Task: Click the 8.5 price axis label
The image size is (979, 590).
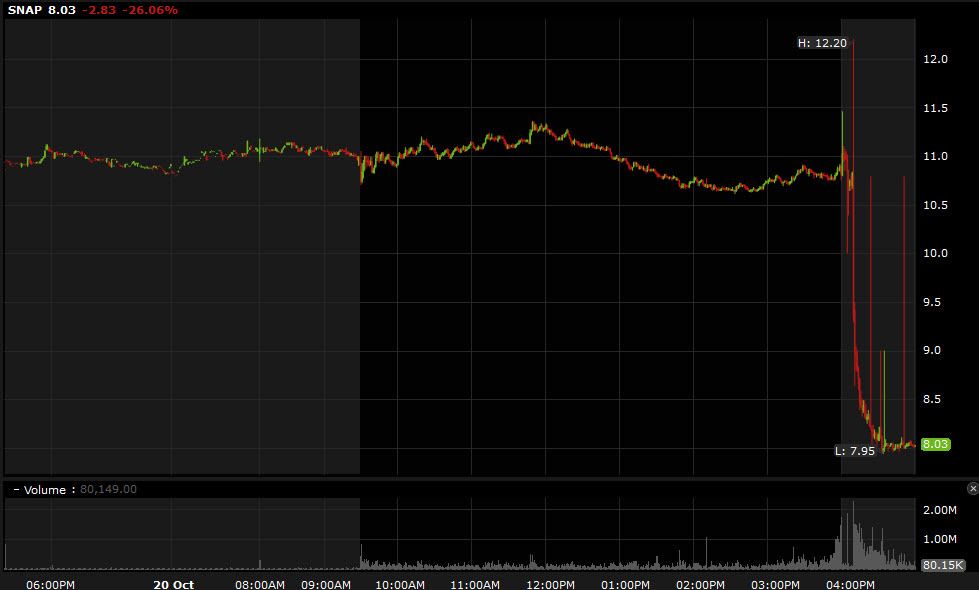Action: (932, 400)
